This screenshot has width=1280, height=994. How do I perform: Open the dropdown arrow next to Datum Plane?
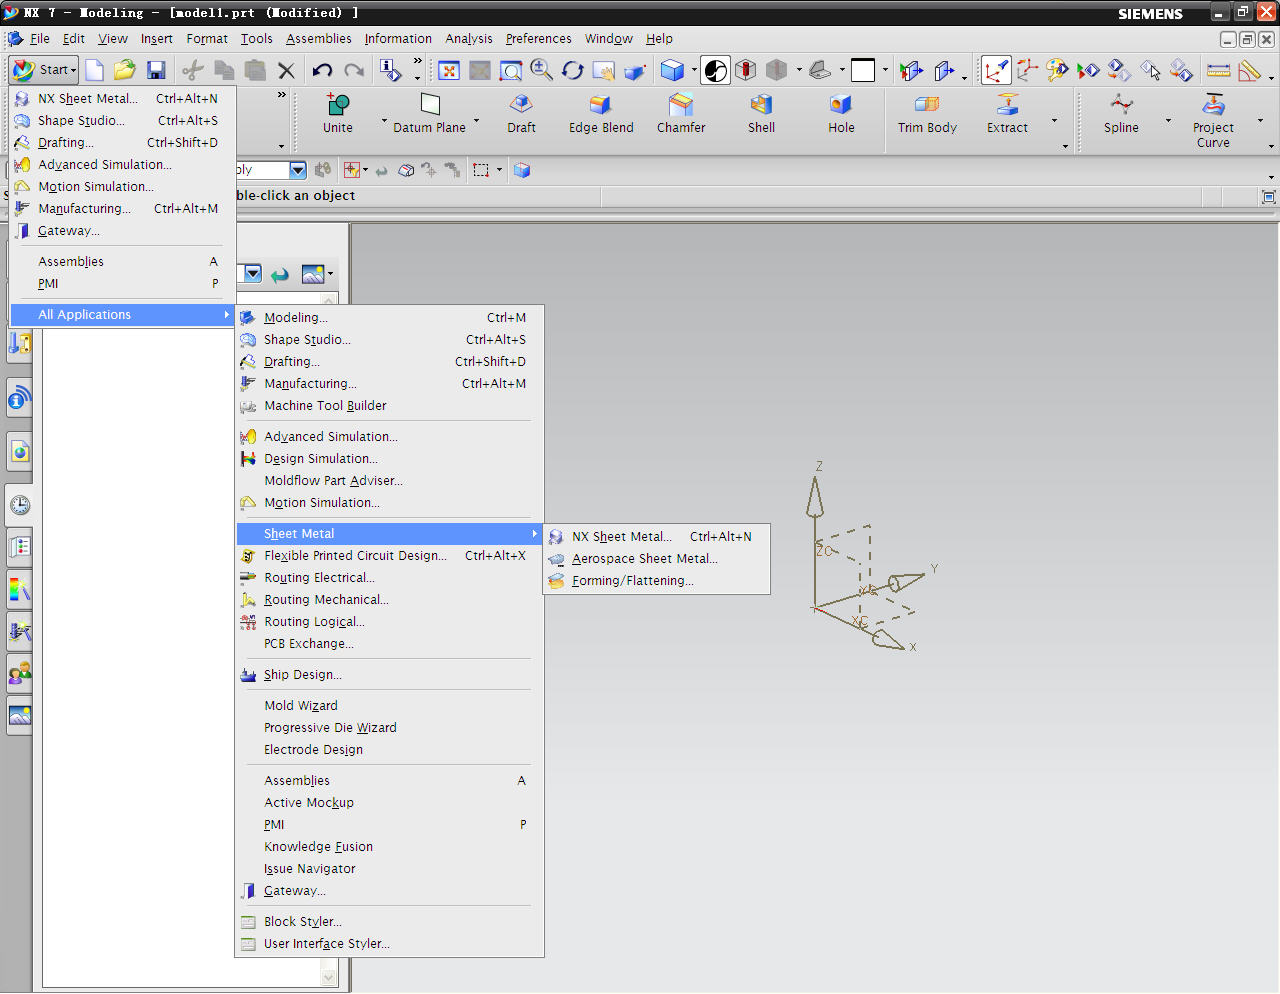(x=476, y=121)
